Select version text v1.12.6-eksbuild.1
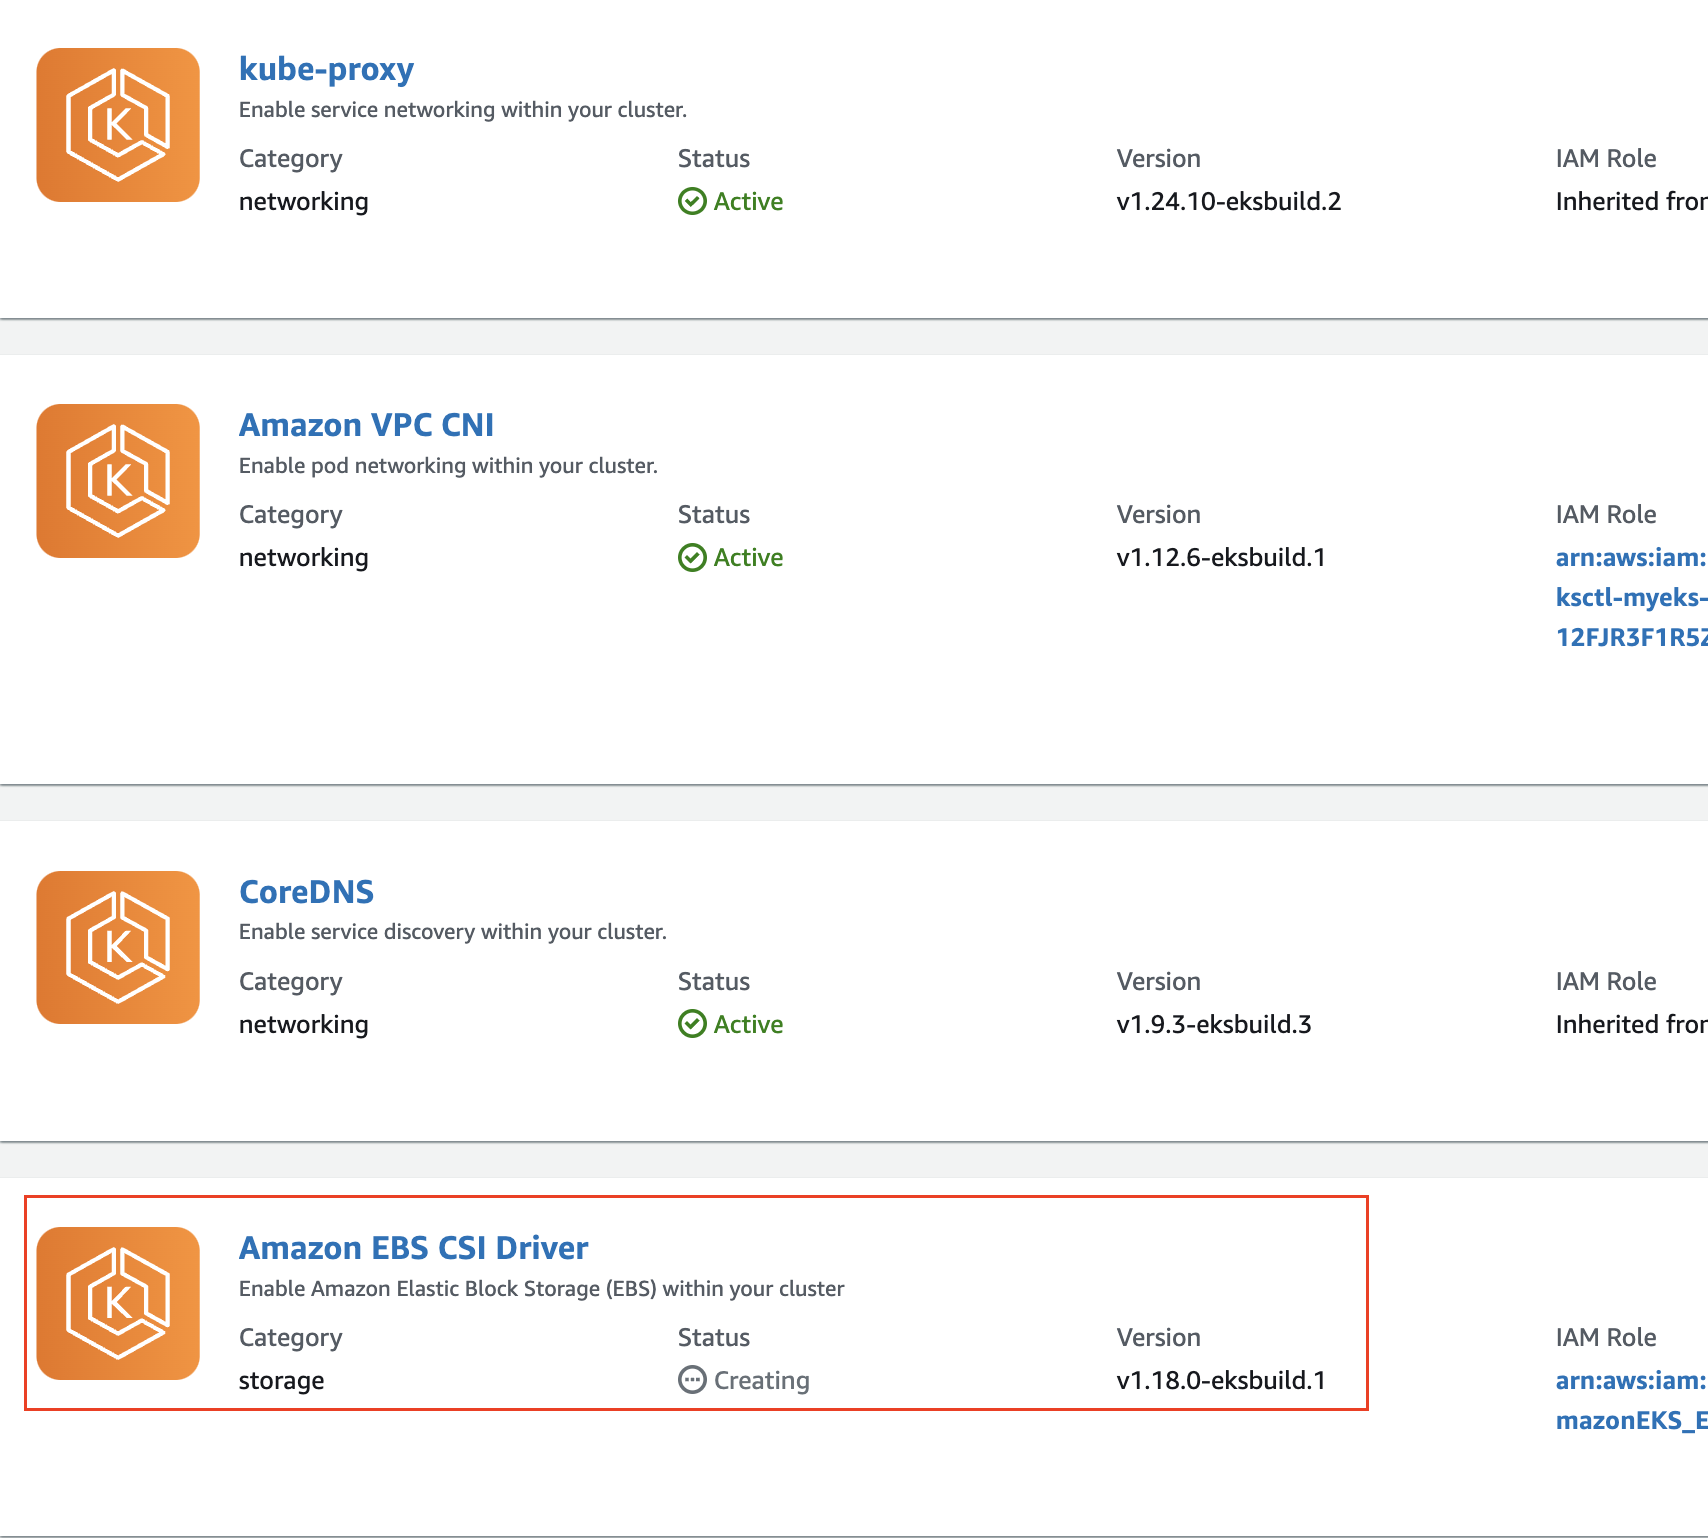 (1221, 558)
